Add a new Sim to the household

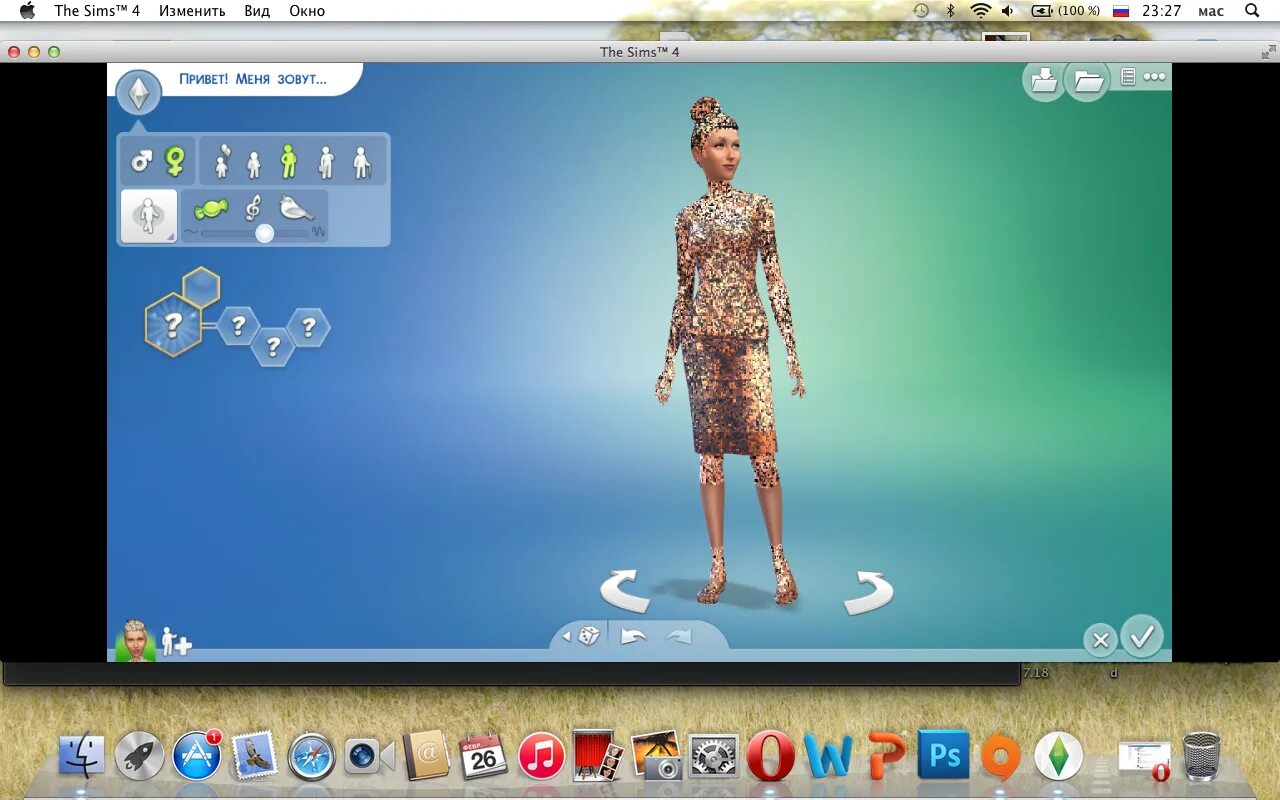tap(176, 641)
